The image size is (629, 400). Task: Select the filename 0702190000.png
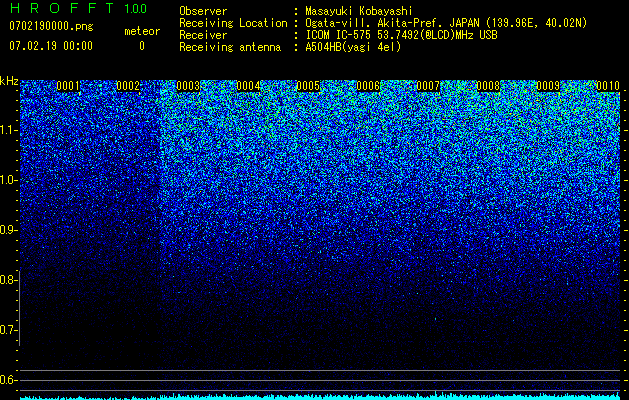tap(51, 26)
